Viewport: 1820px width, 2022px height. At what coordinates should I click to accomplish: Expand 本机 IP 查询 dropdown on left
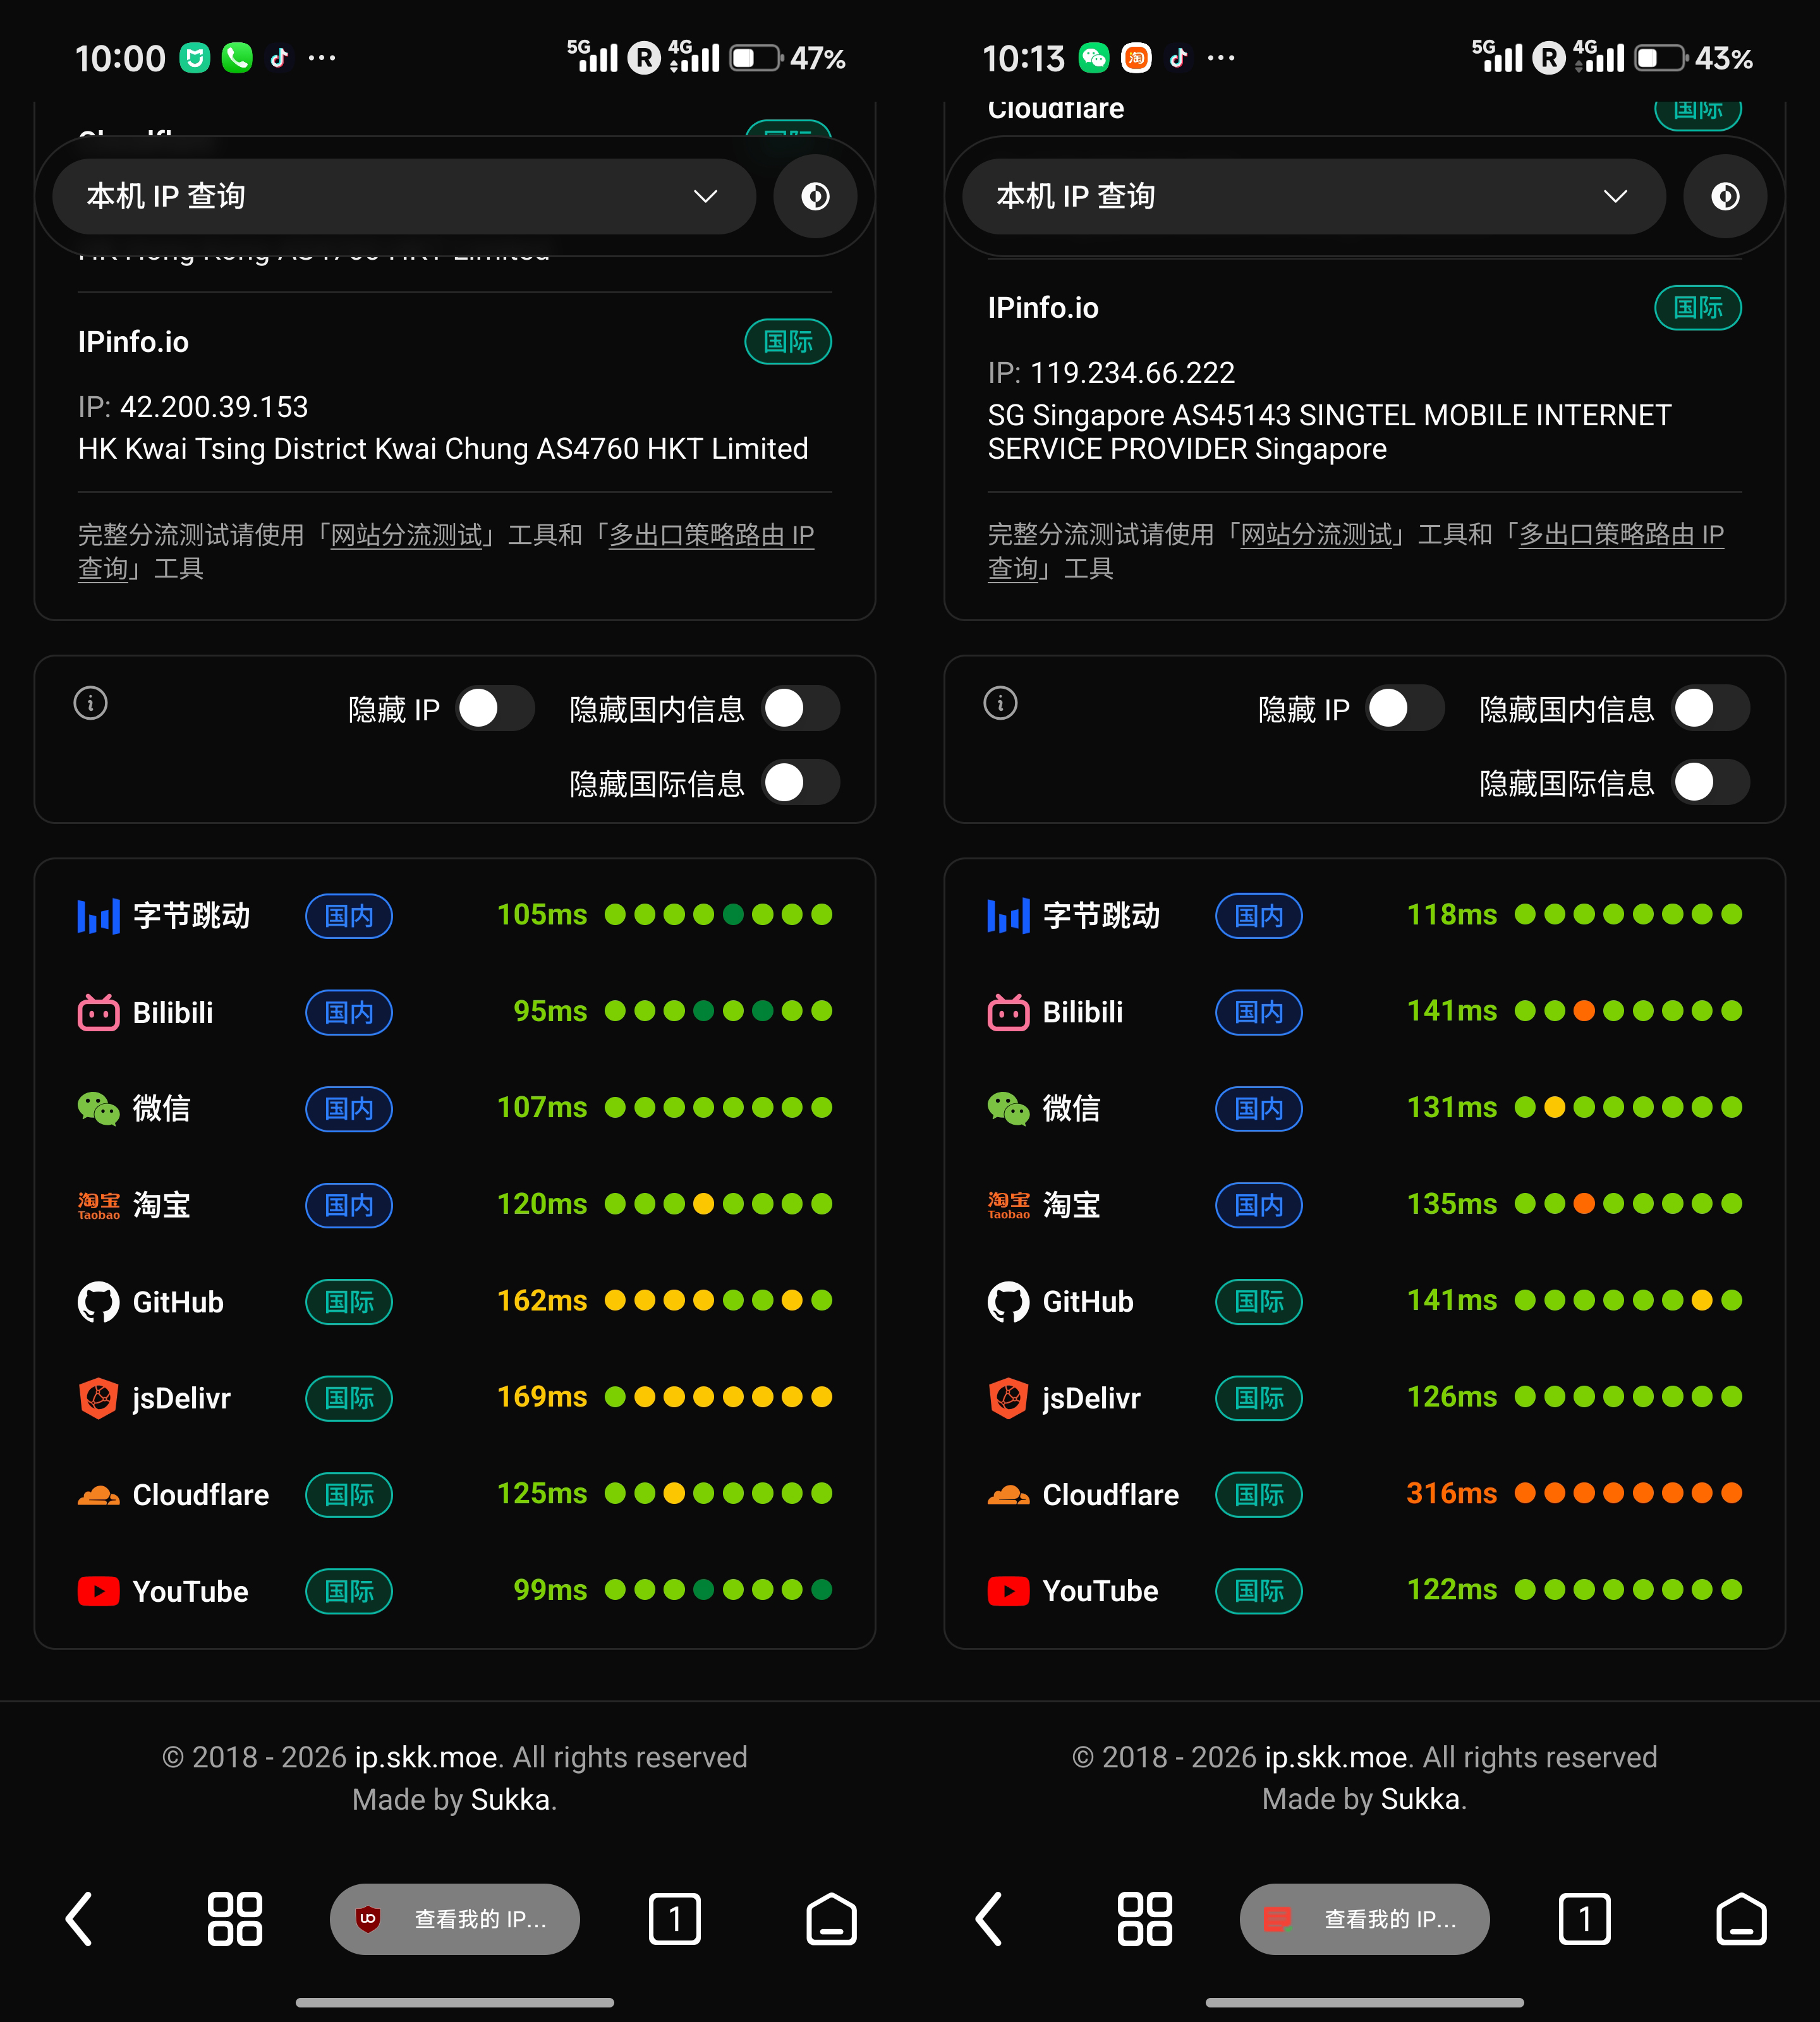[x=404, y=196]
